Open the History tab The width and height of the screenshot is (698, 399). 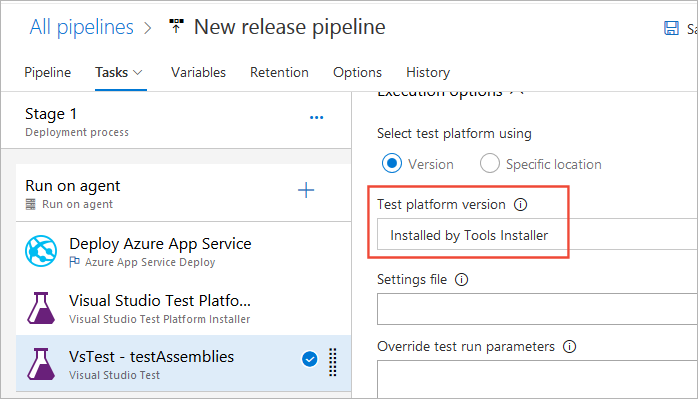[428, 72]
